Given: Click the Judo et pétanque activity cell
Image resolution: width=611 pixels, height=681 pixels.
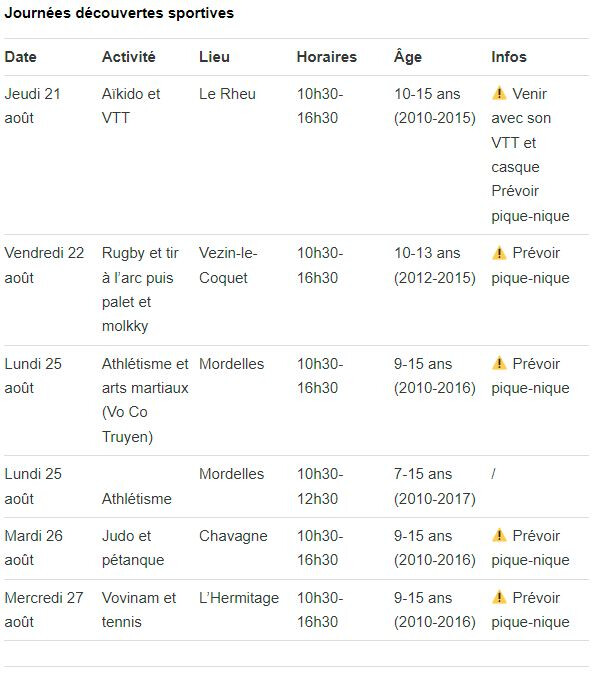Looking at the screenshot, I should 133,548.
